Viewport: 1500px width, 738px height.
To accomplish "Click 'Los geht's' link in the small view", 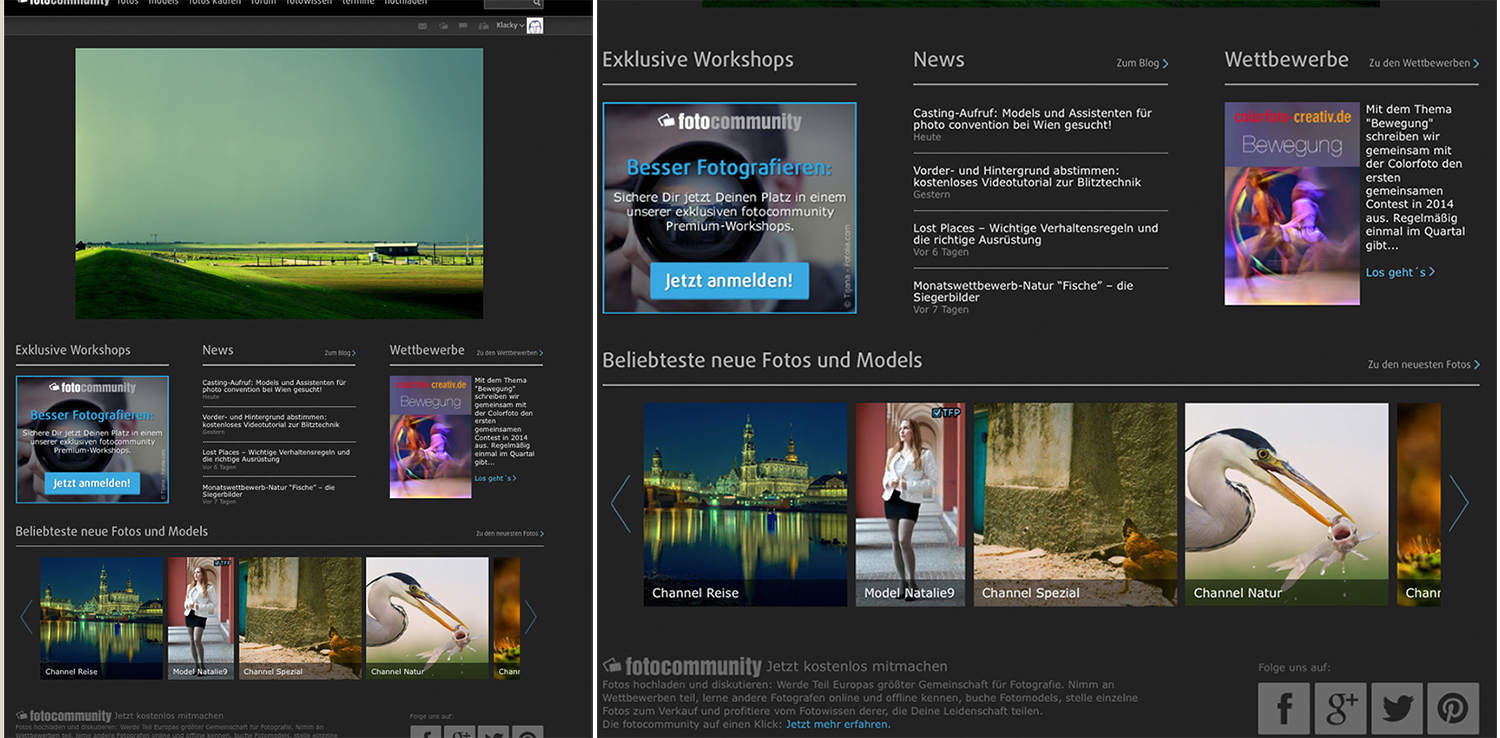I will (493, 479).
